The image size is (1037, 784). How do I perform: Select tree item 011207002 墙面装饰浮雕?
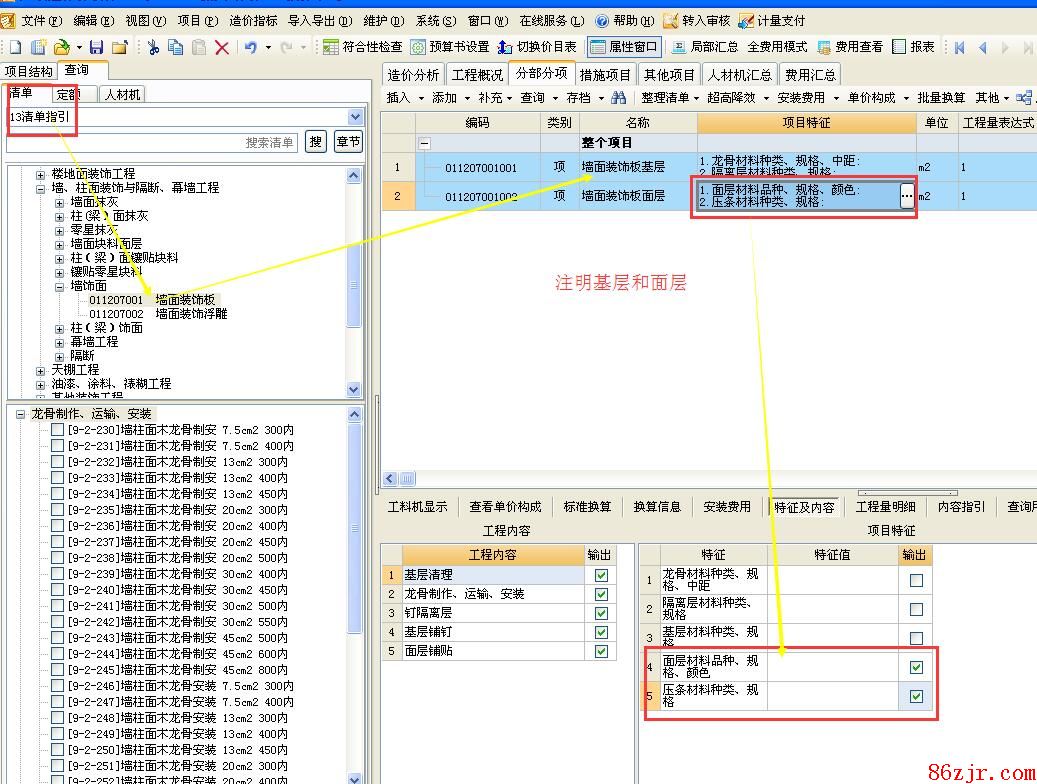158,313
